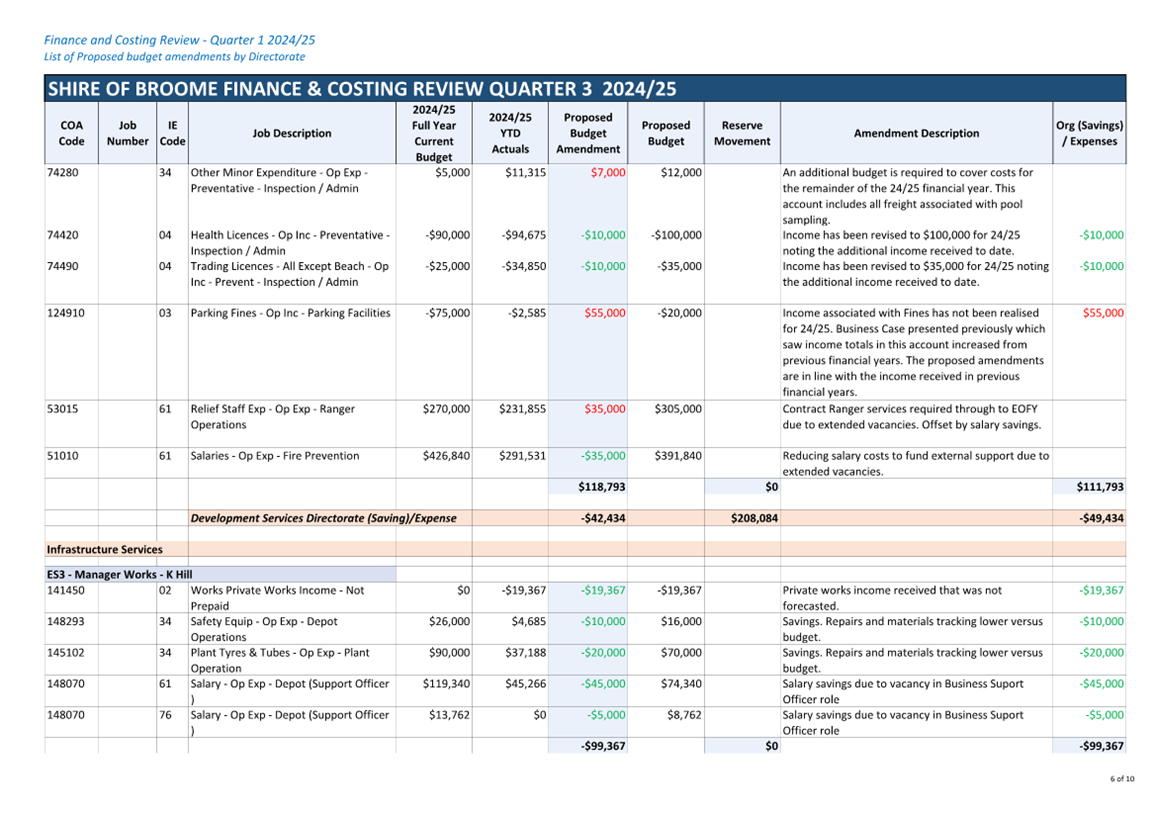Viewport: 1155px width, 817px height.
Task: Click Development Services Directorate (Saving)/Expense row label
Action: [323, 518]
